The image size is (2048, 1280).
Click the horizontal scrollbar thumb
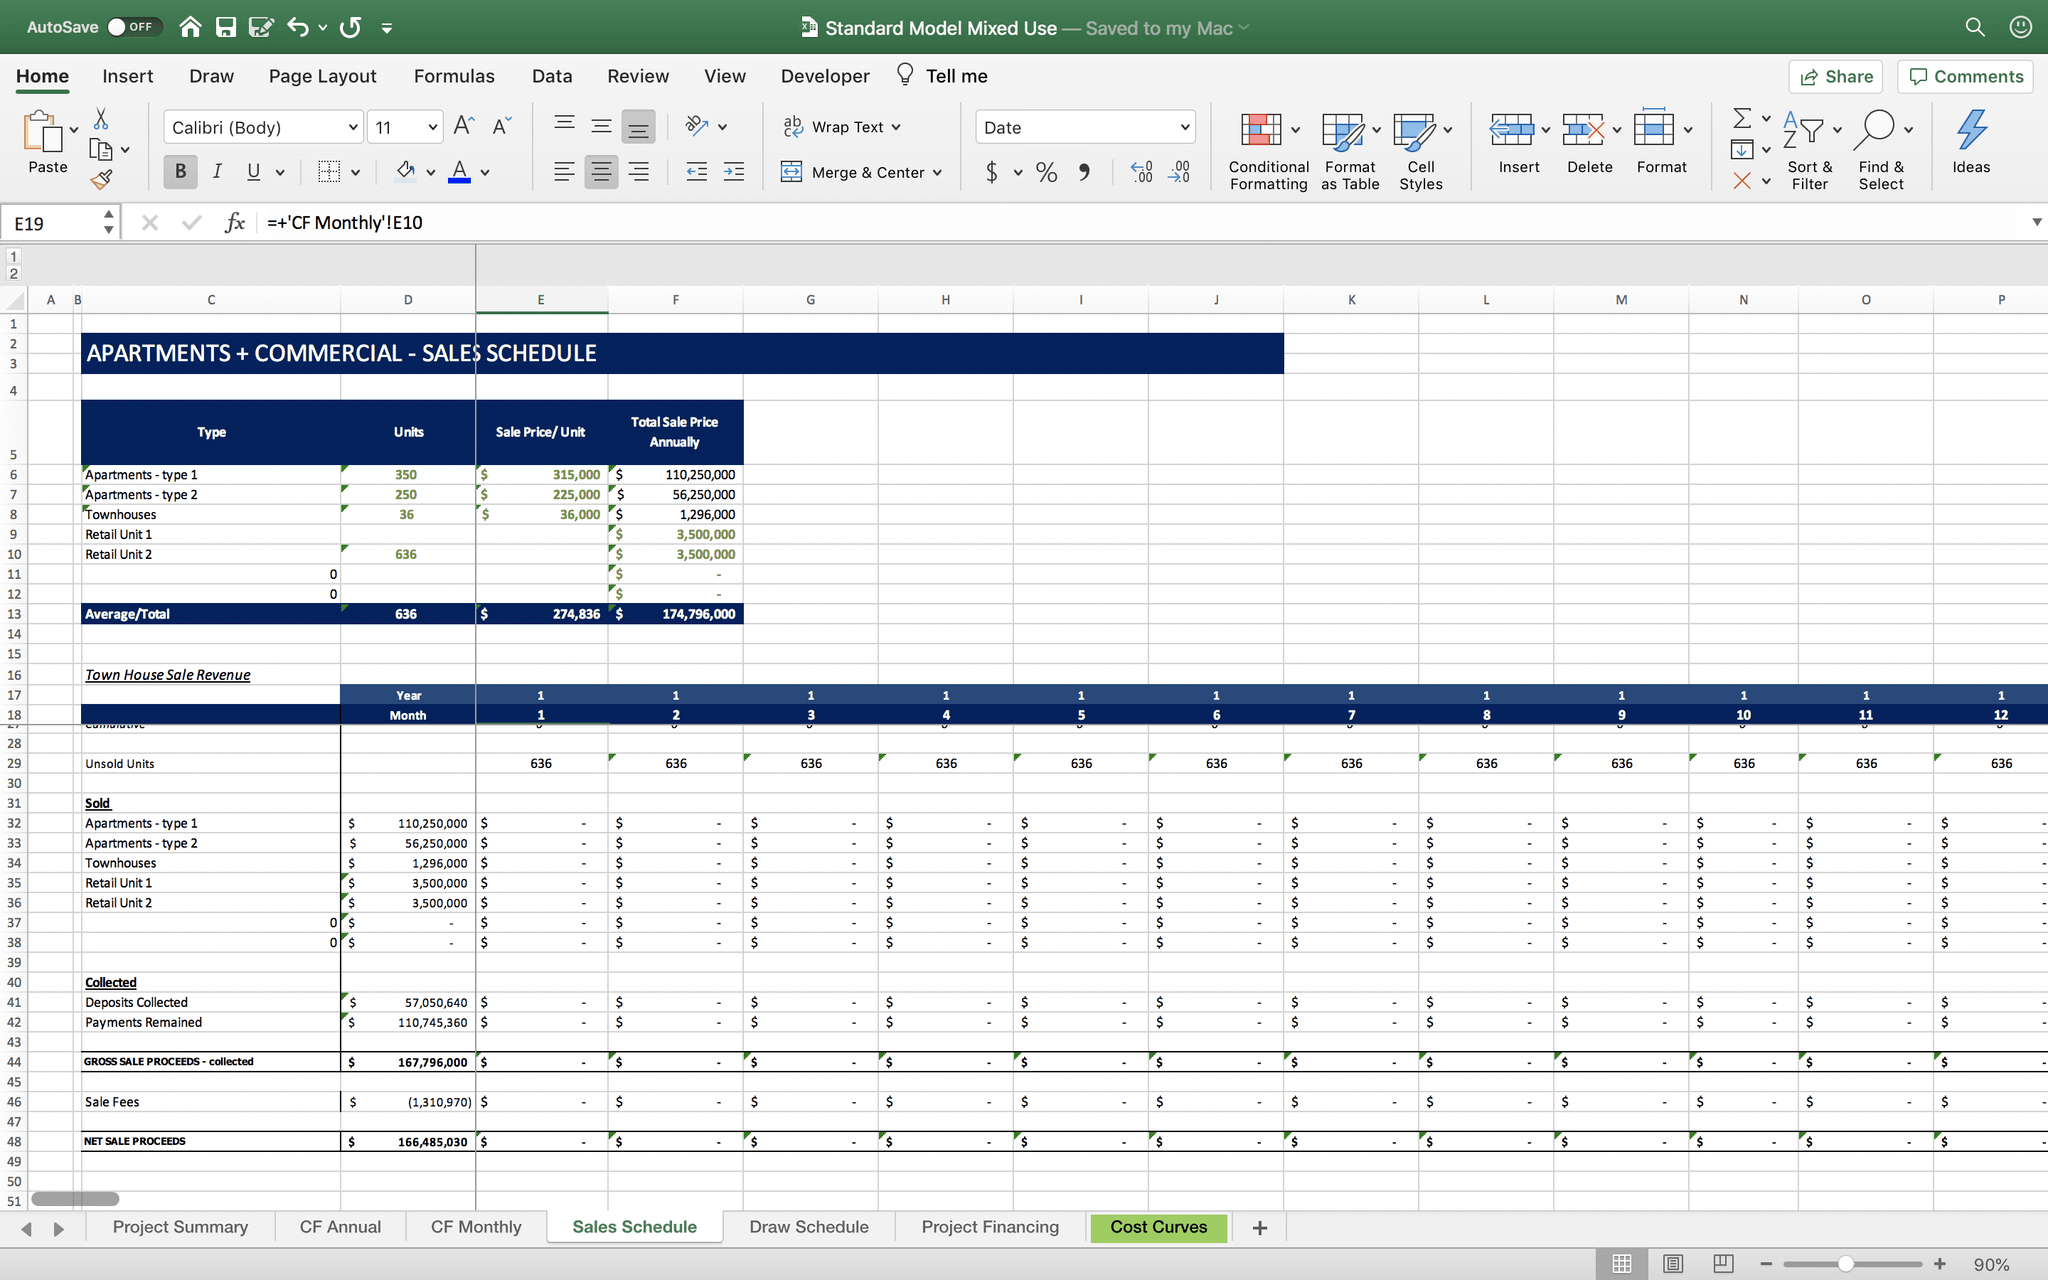[75, 1198]
